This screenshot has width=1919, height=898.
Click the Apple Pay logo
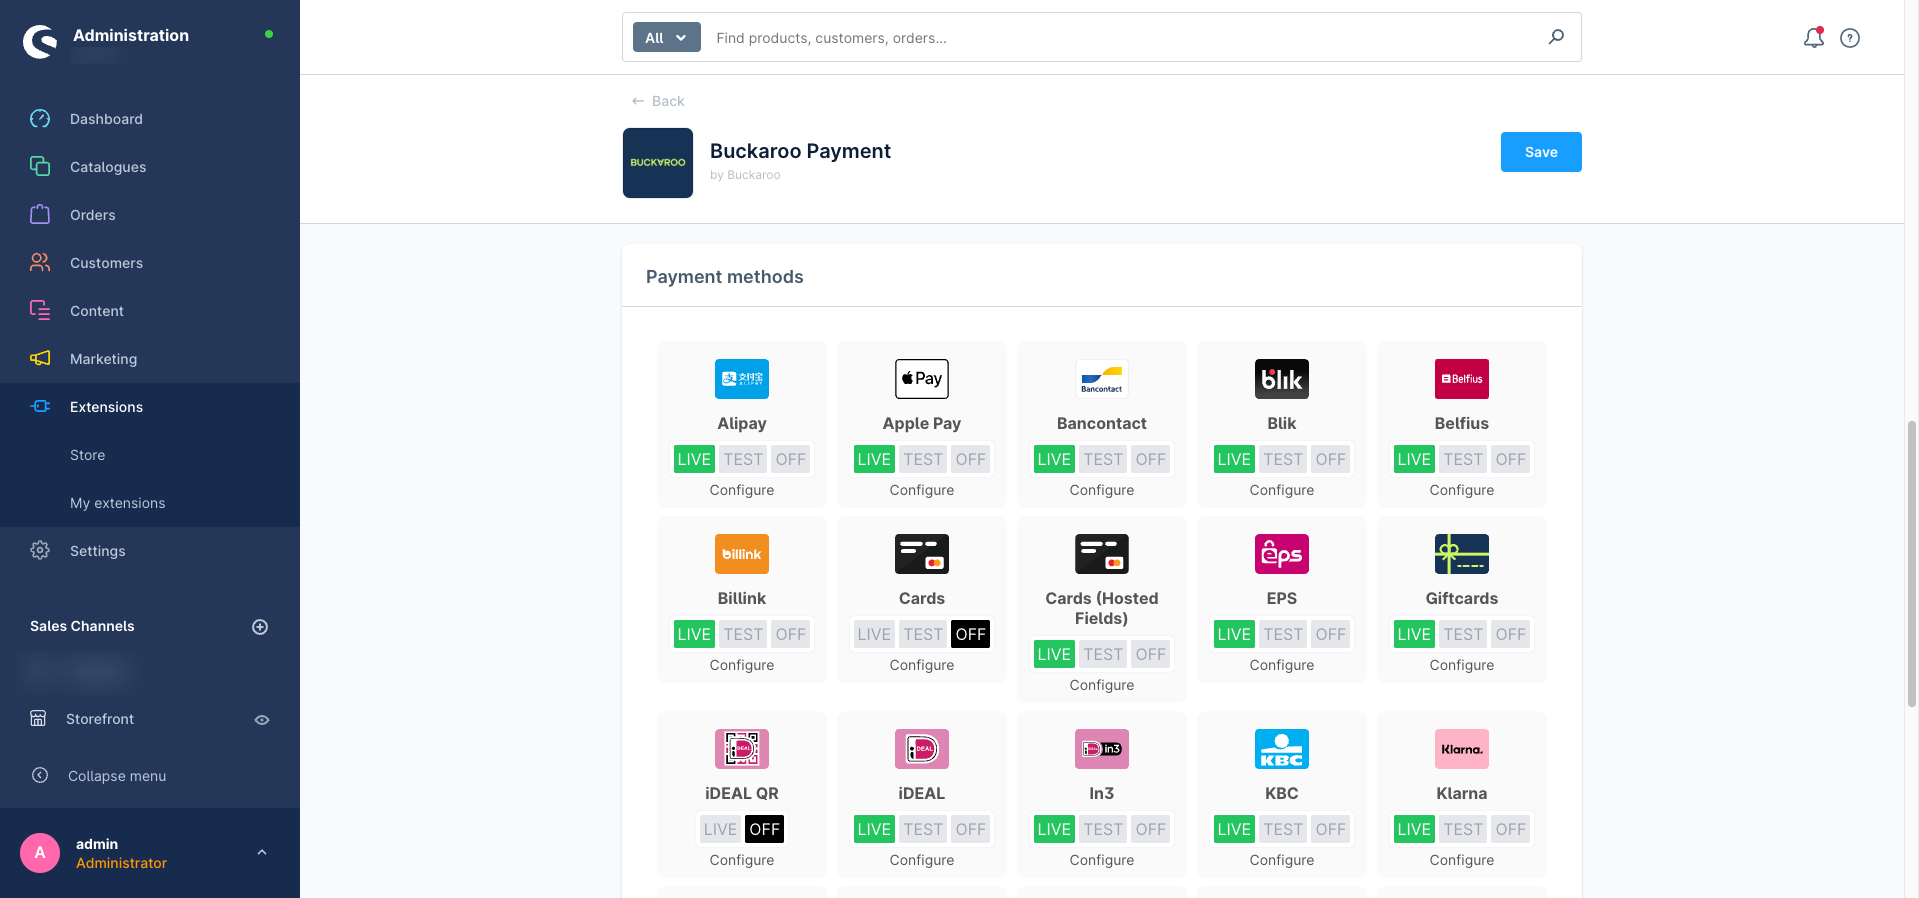(922, 379)
